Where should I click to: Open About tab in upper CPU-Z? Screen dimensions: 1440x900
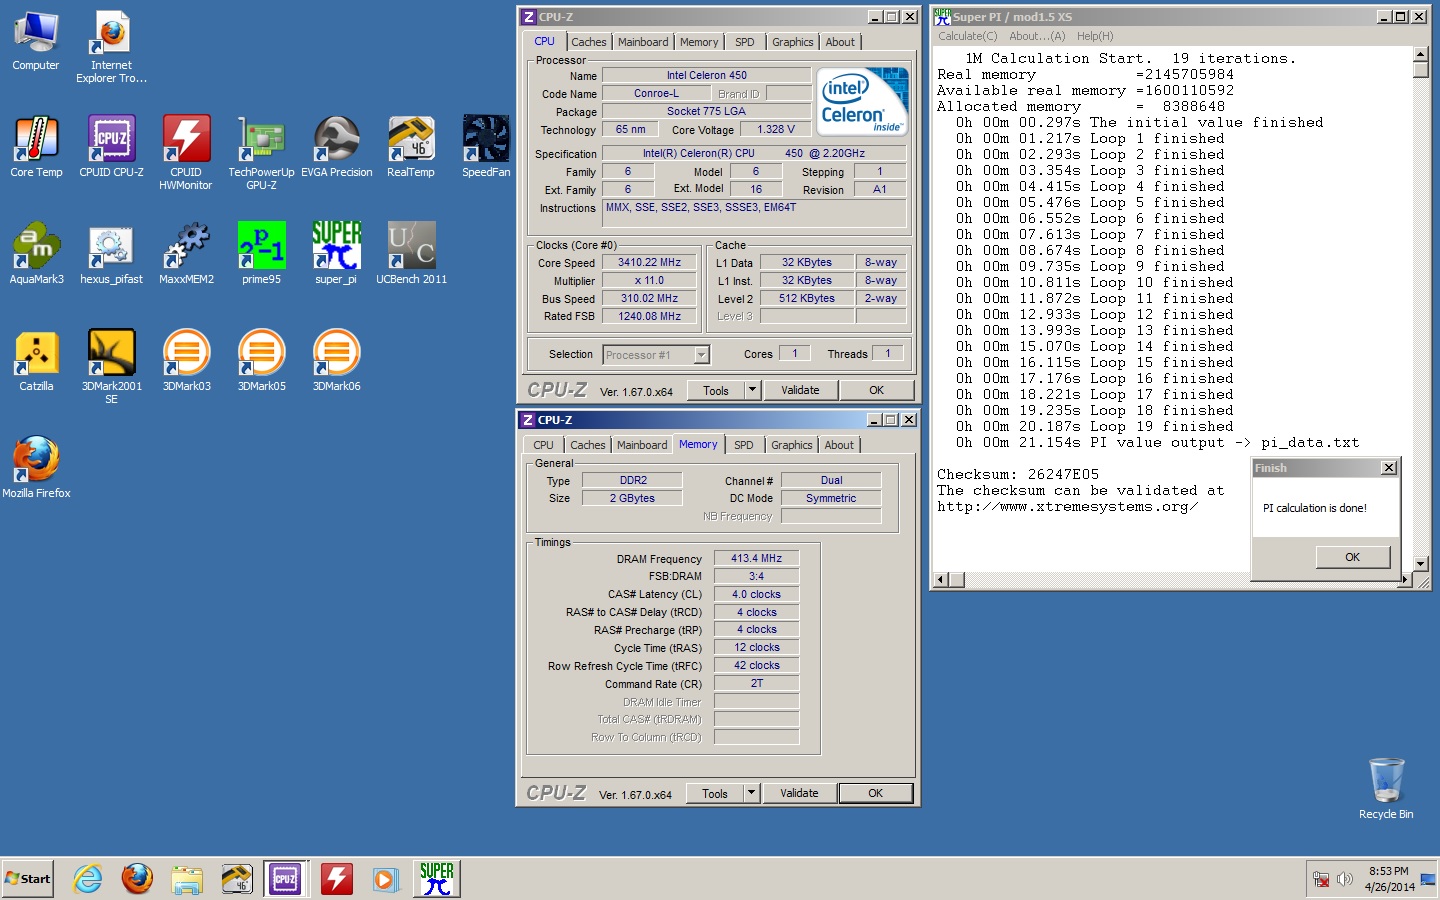tap(840, 42)
